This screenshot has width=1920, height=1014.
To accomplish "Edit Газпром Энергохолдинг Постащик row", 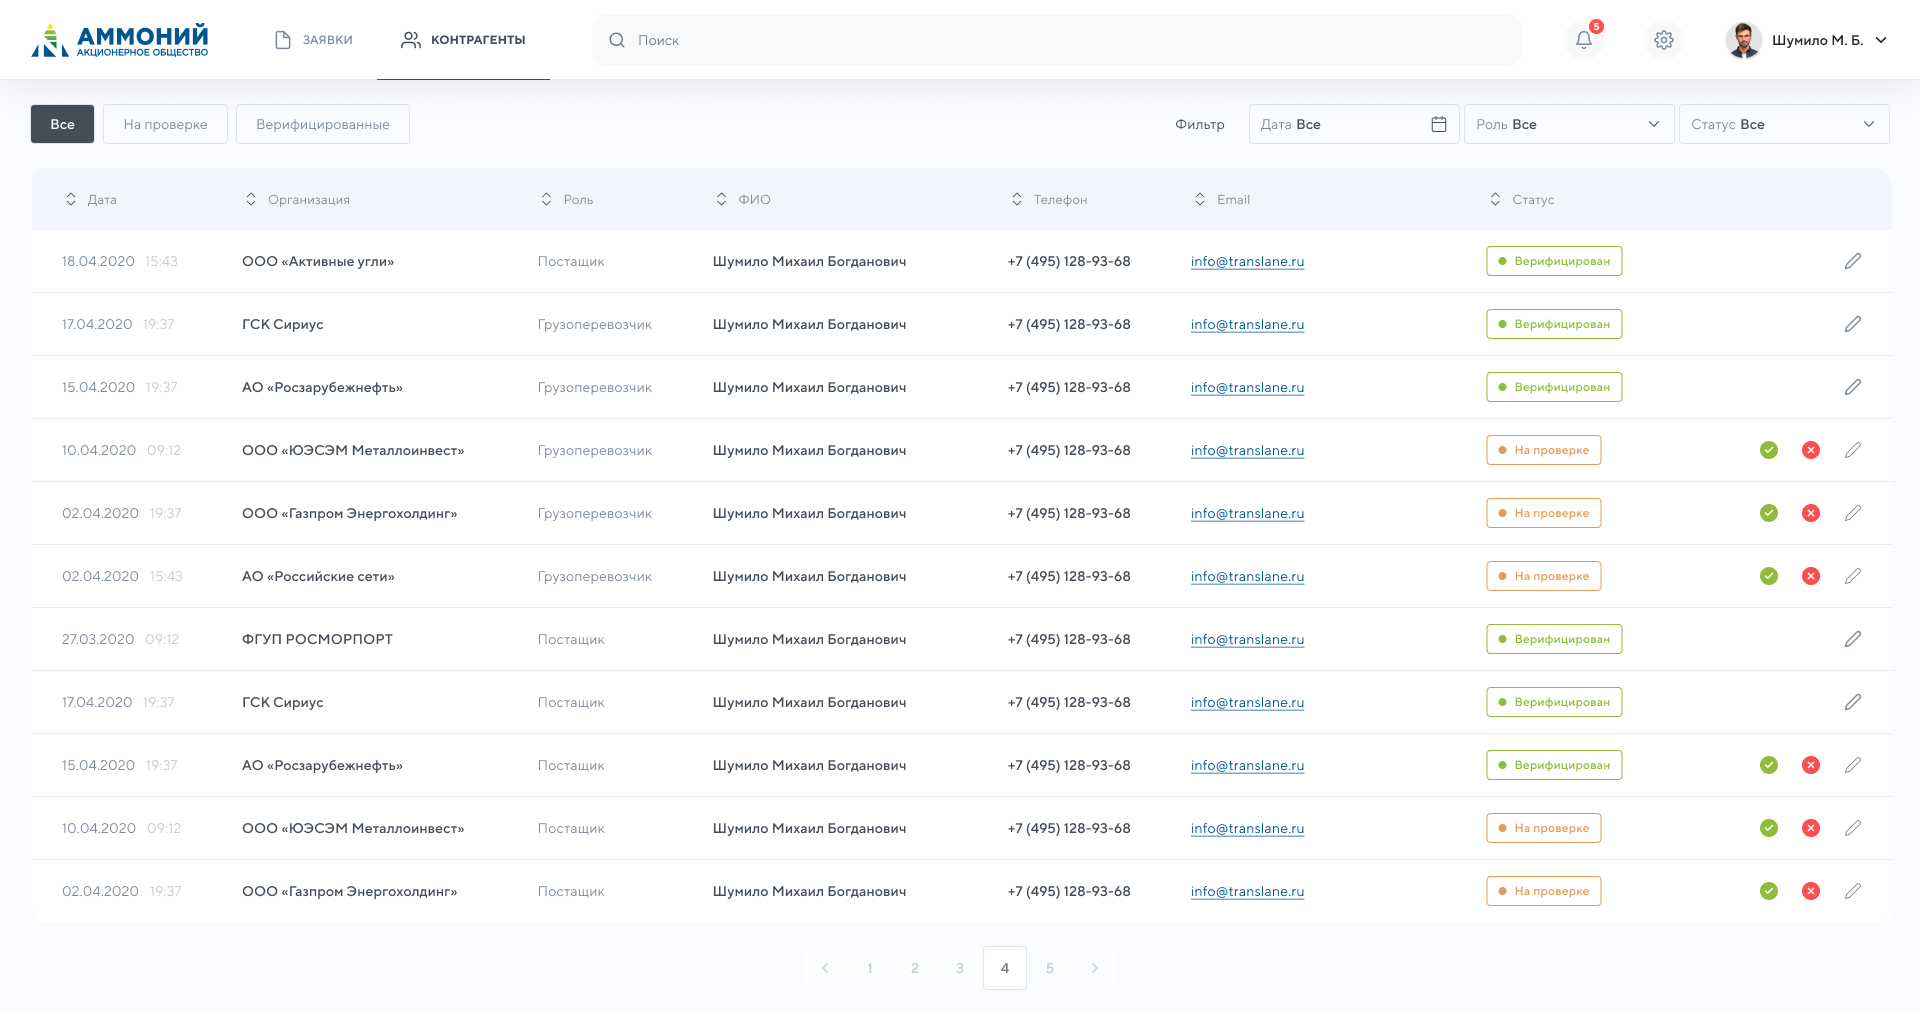I will click(1853, 891).
